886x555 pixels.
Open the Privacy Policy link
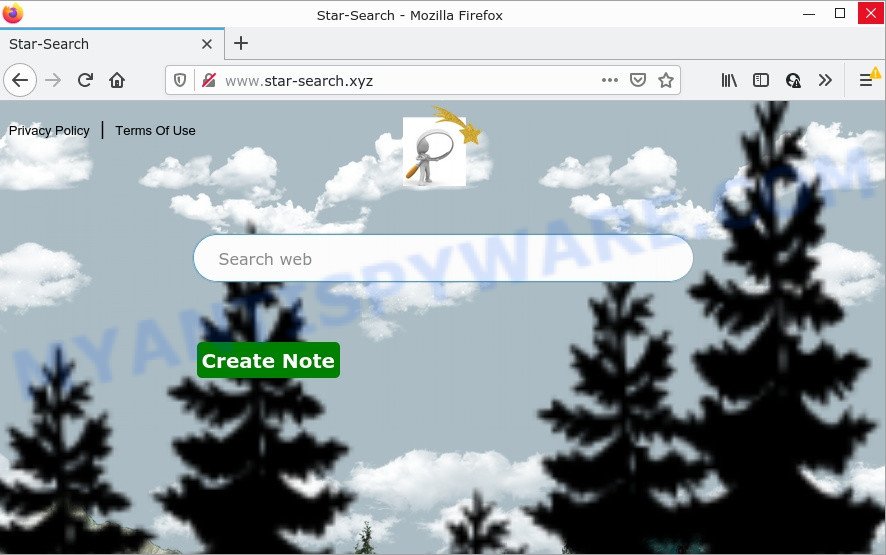tap(49, 131)
